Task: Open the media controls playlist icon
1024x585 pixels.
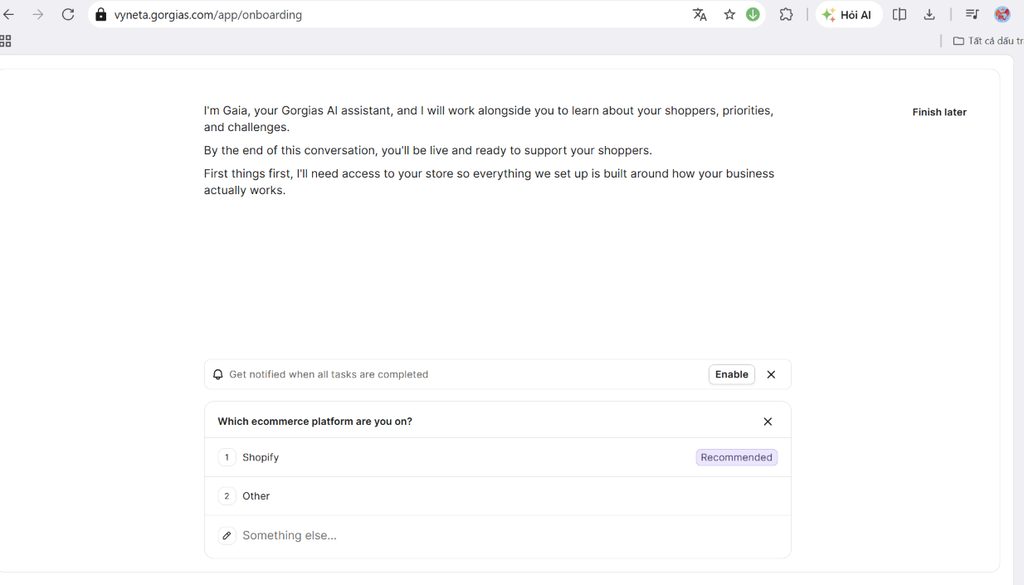Action: 972,14
